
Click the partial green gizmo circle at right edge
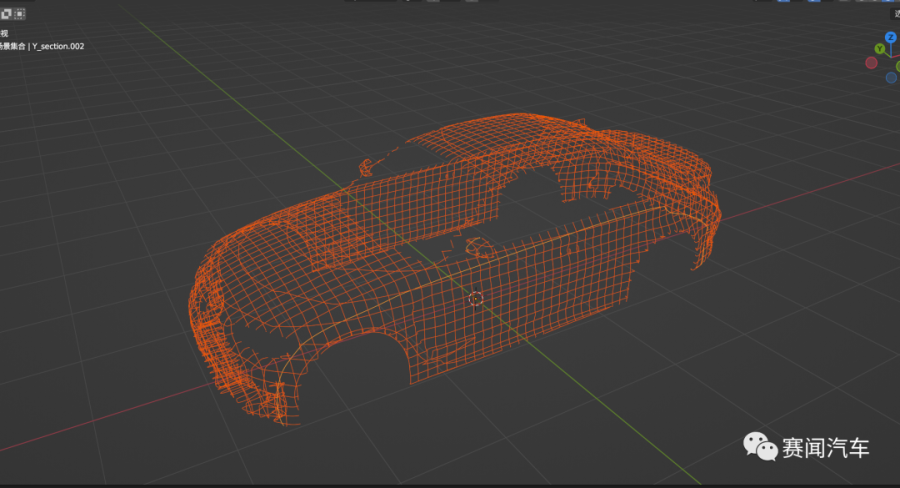[897, 66]
